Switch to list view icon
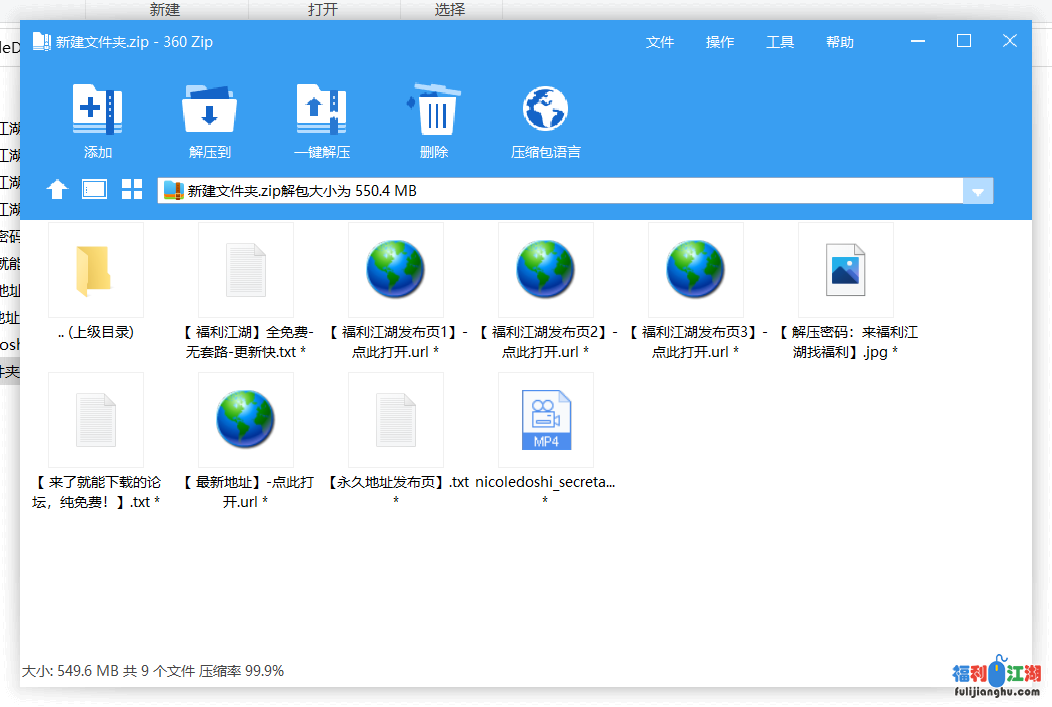The height and width of the screenshot is (707, 1052). pyautogui.click(x=94, y=190)
